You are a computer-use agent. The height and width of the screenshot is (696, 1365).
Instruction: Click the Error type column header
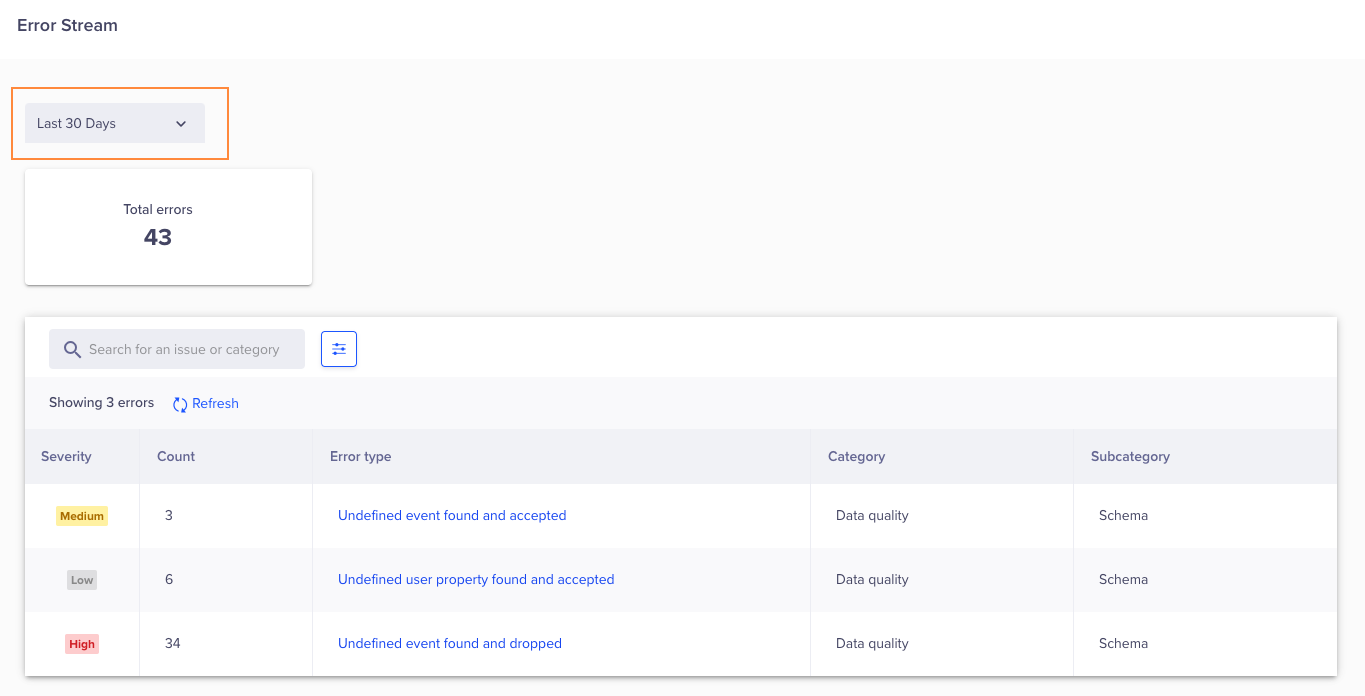(x=361, y=456)
